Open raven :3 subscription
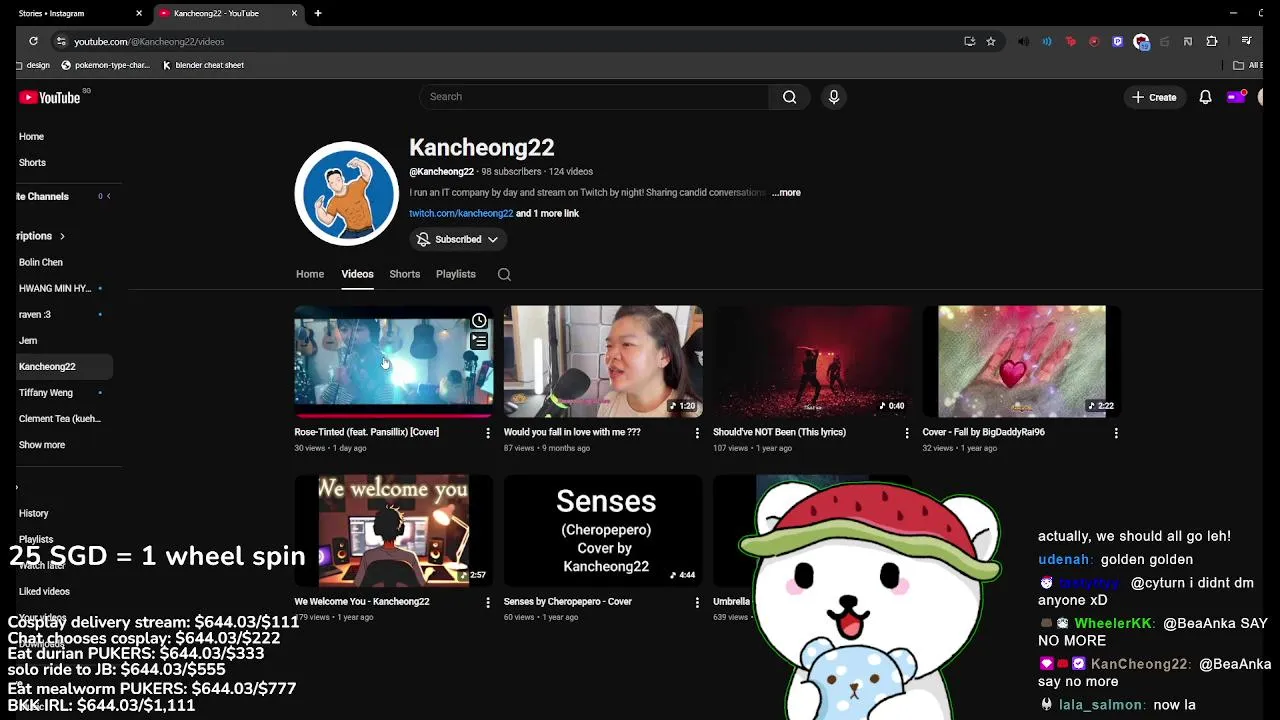The height and width of the screenshot is (720, 1280). point(35,314)
